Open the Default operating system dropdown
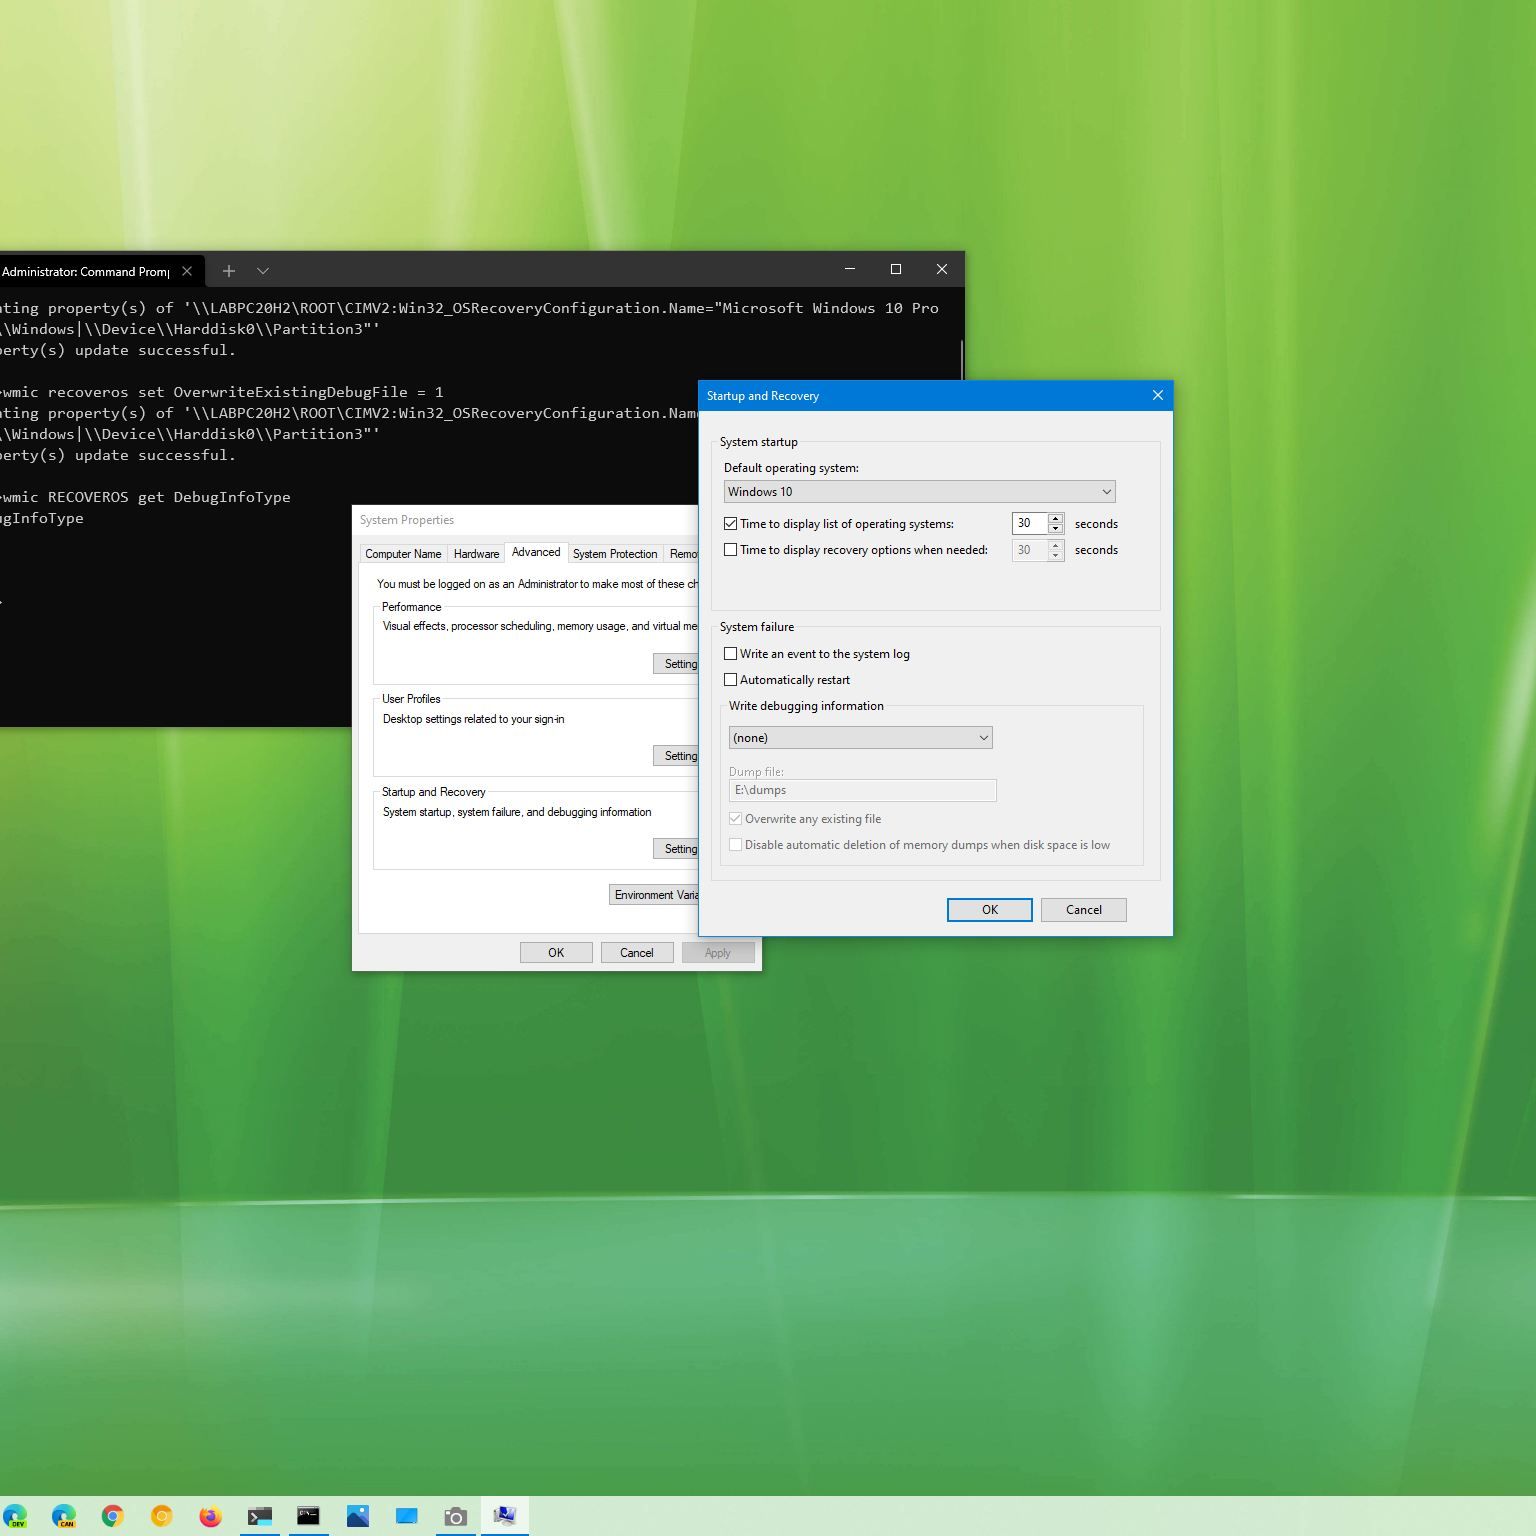The width and height of the screenshot is (1536, 1536). coord(918,492)
